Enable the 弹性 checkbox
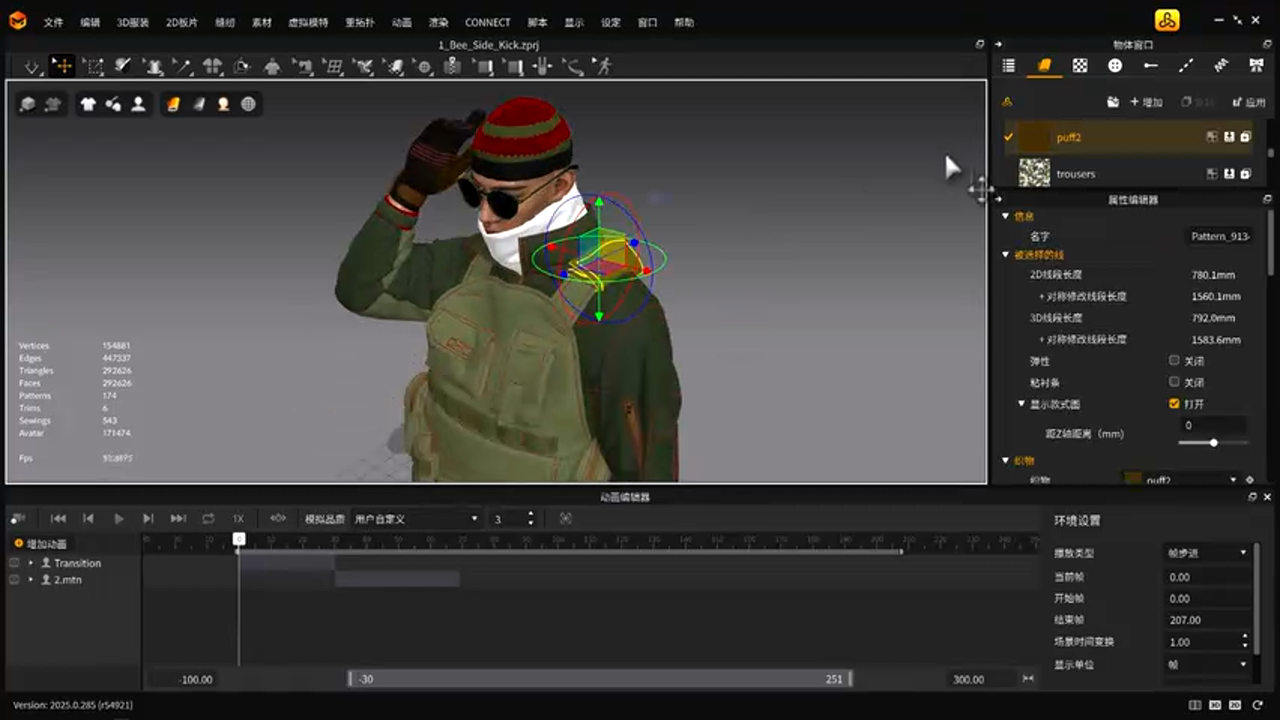Screen dimensions: 1280x720 click(x=1174, y=360)
